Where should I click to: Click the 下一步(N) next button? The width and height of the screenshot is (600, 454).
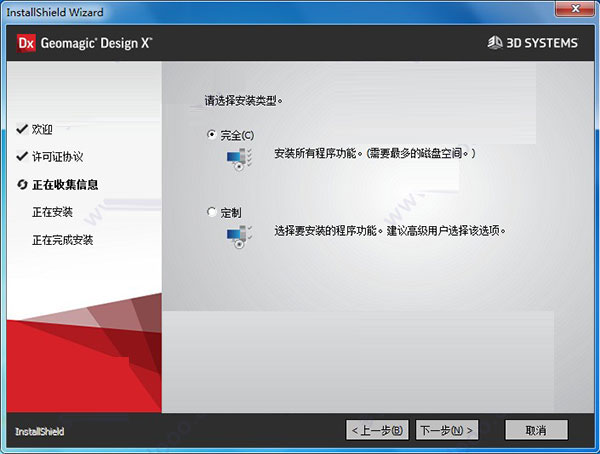coord(447,430)
